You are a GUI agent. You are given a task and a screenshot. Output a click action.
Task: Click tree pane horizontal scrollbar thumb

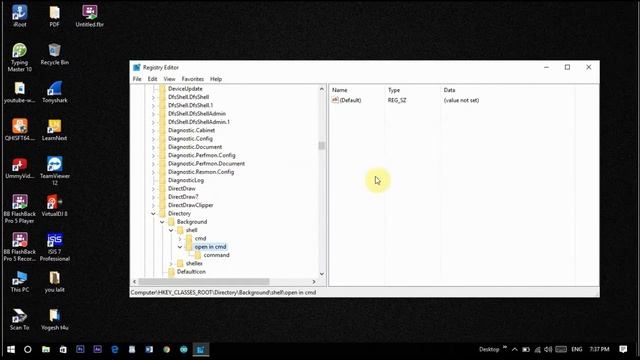[x=204, y=282]
